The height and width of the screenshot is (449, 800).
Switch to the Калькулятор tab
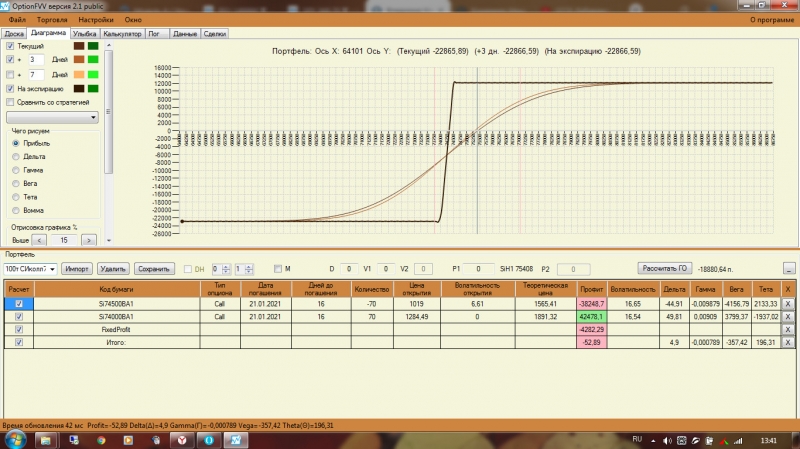tap(122, 34)
